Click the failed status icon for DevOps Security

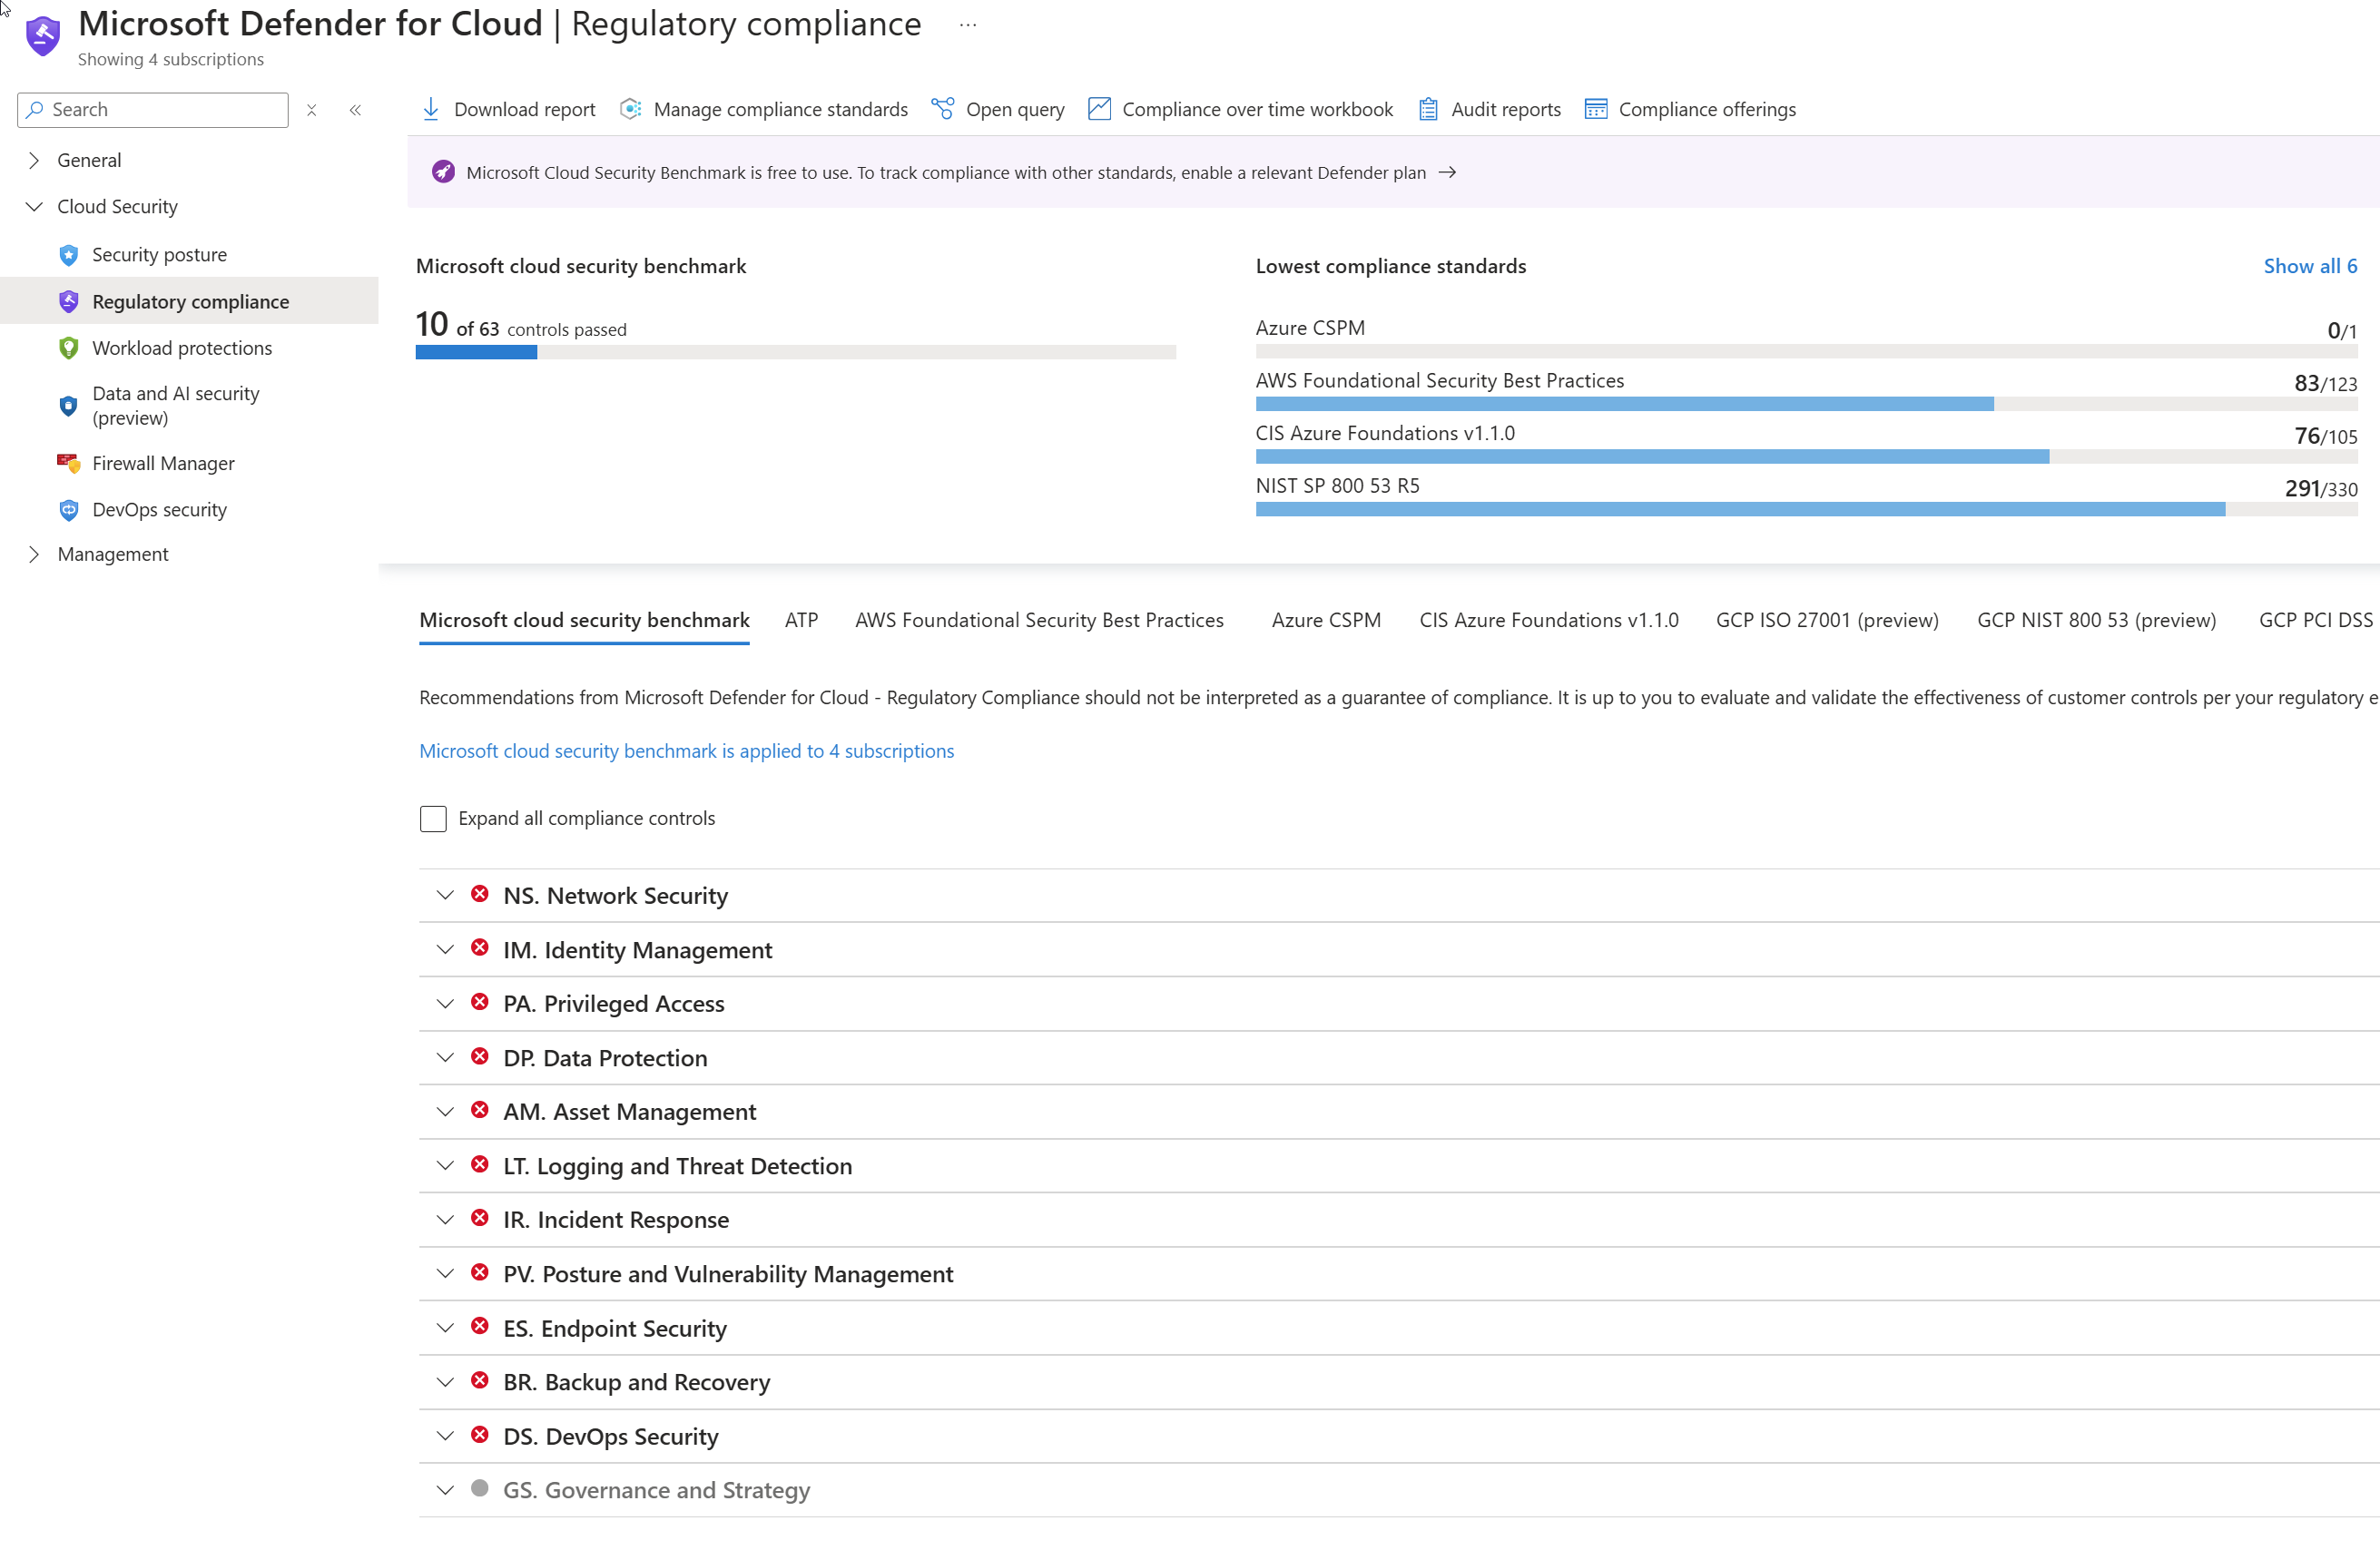pyautogui.click(x=480, y=1434)
